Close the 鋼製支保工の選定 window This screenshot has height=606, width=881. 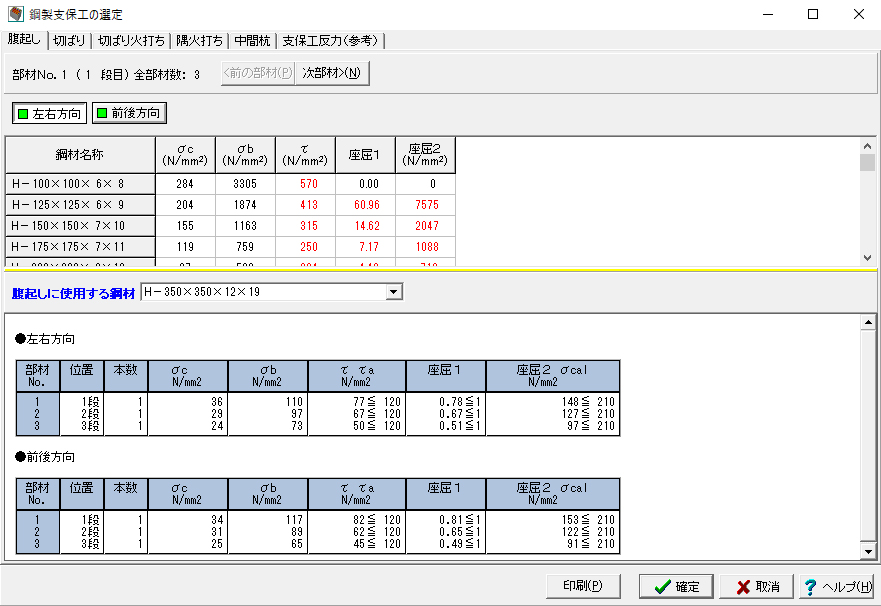tap(859, 14)
